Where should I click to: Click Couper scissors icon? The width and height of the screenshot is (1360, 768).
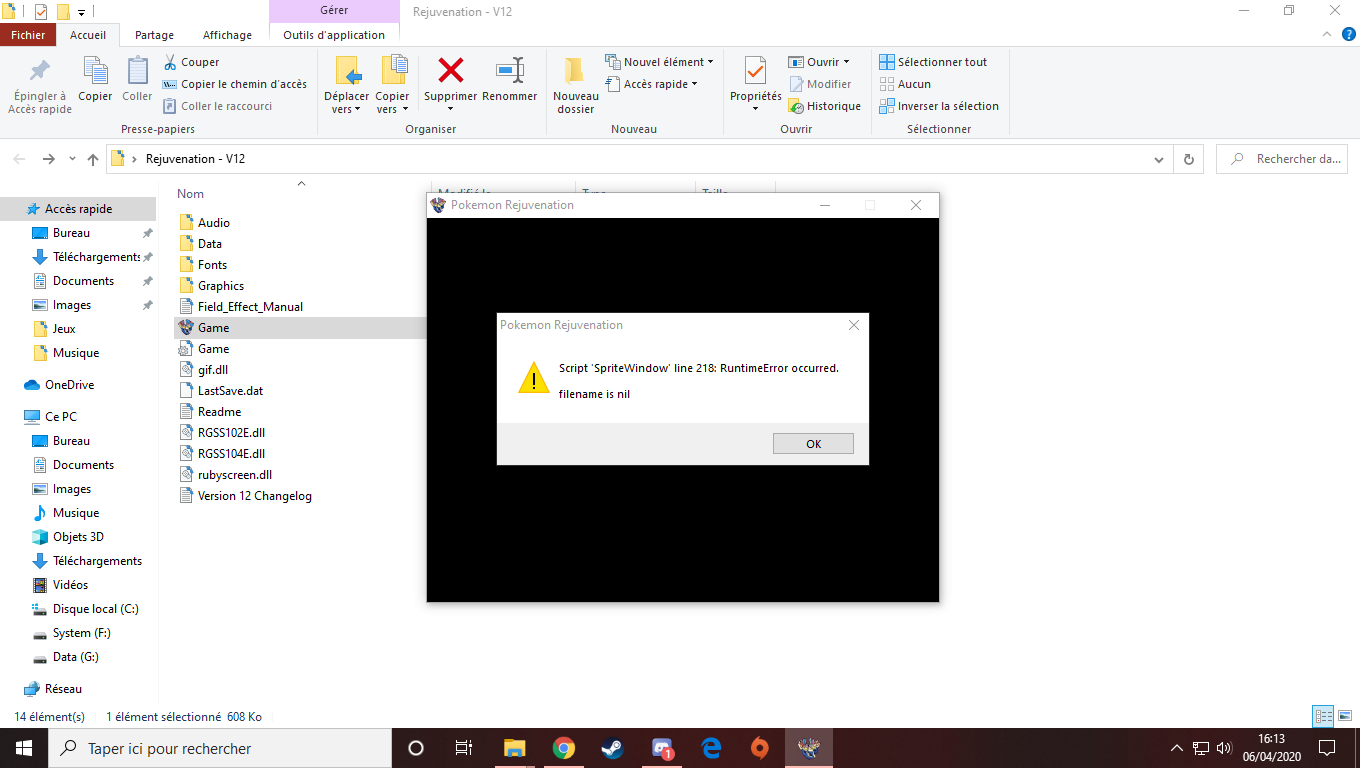coord(170,62)
